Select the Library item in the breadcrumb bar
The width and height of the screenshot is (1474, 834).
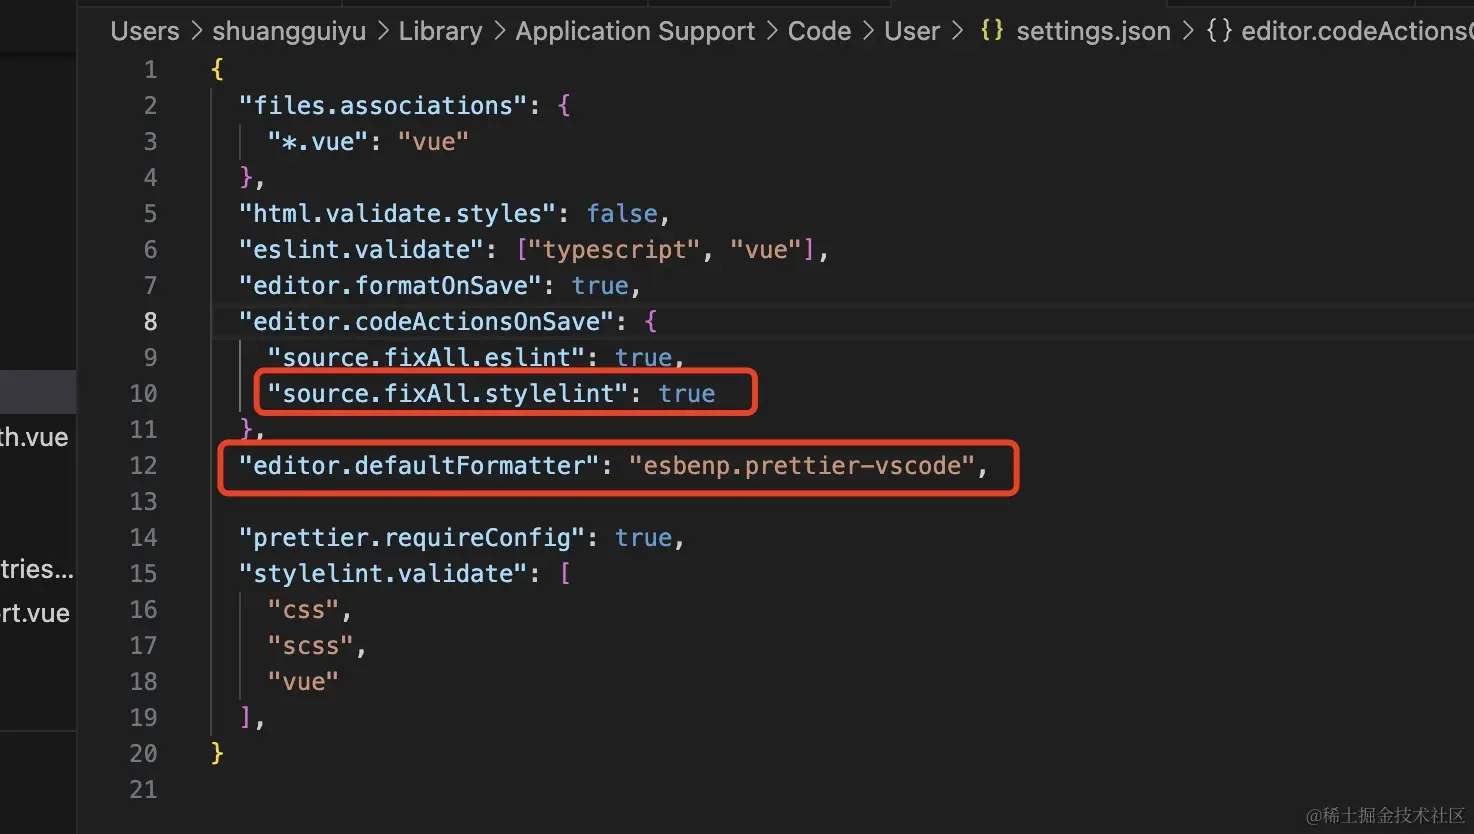click(440, 30)
